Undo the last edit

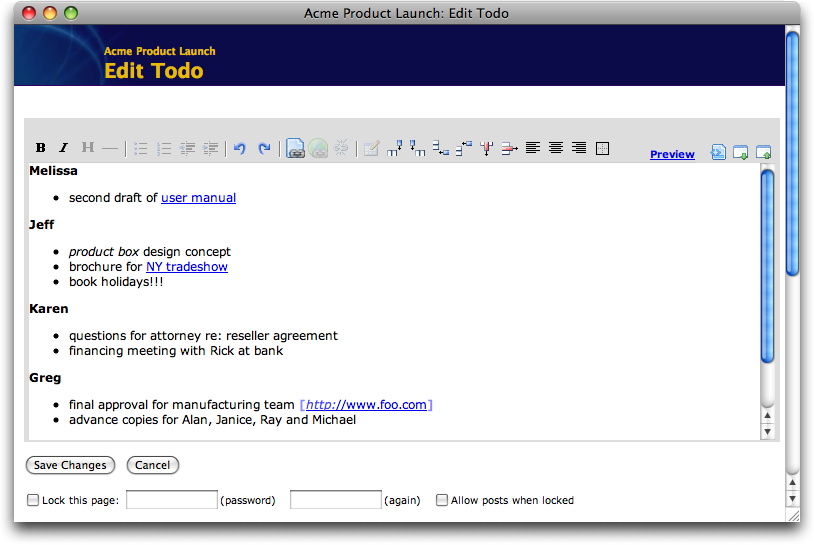[239, 148]
